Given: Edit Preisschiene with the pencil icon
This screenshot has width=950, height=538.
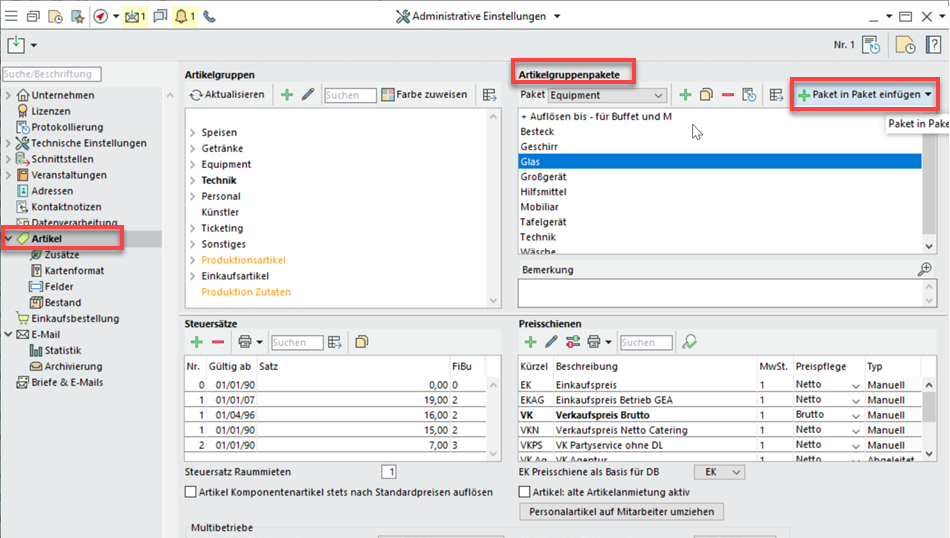Looking at the screenshot, I should pos(551,342).
